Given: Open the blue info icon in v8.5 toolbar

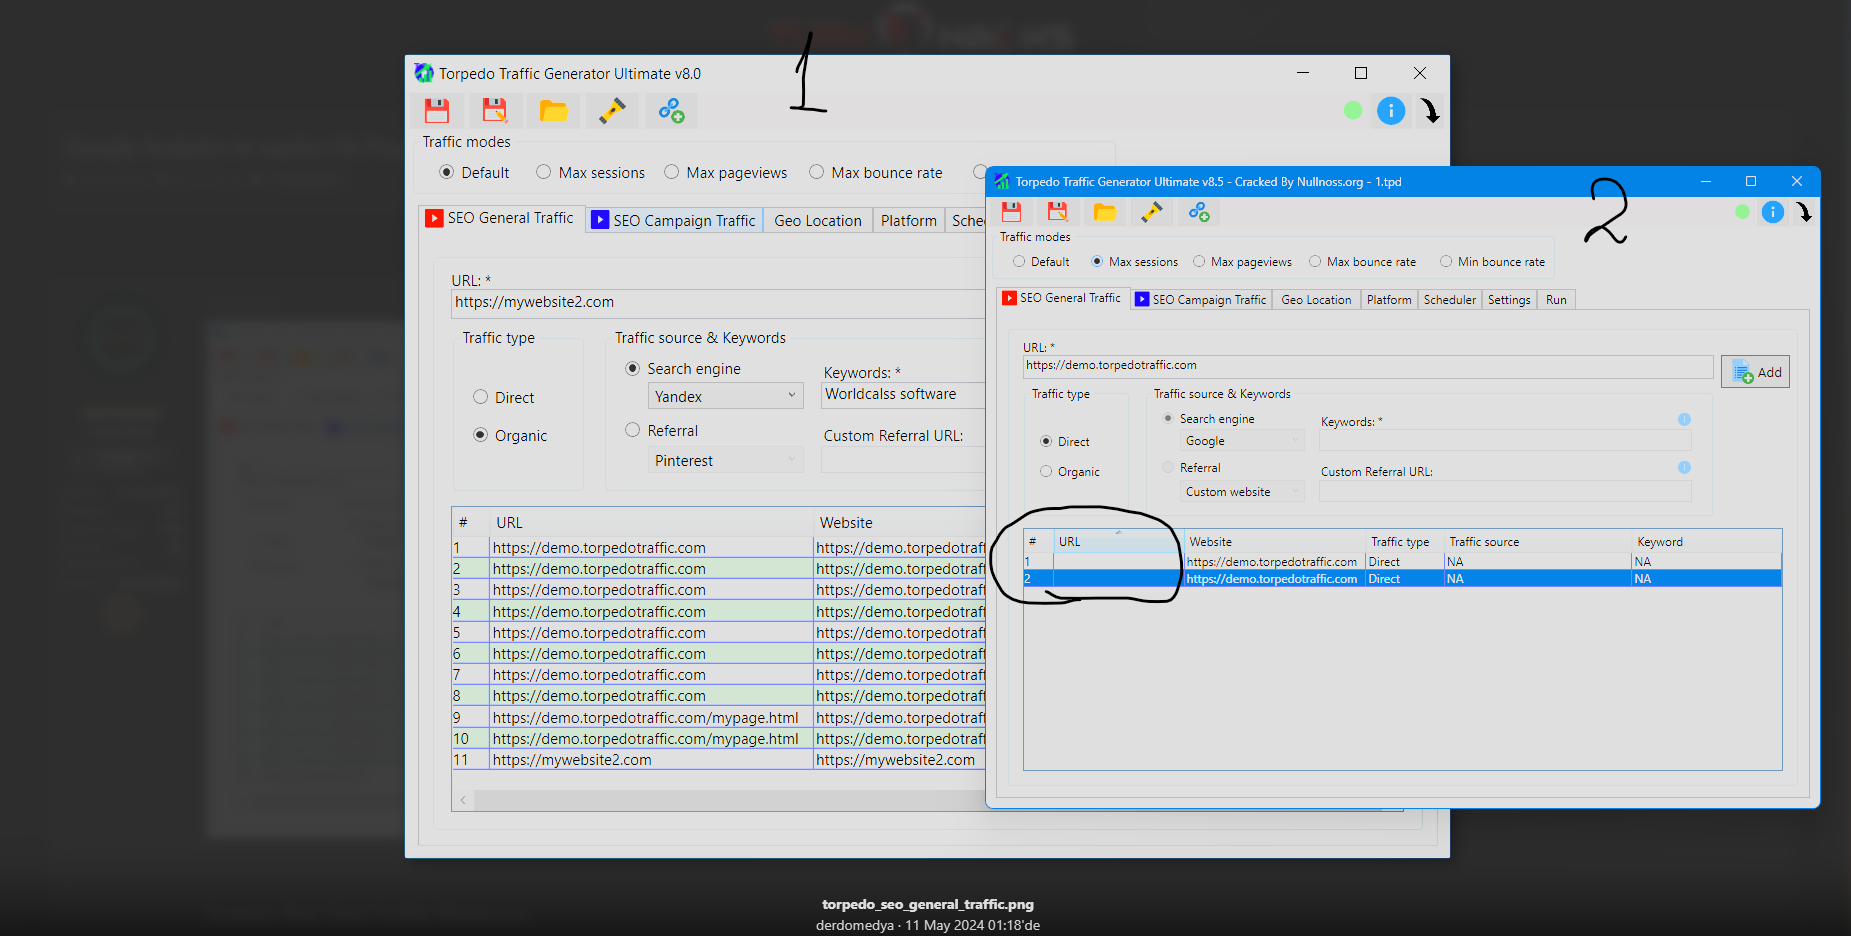Looking at the screenshot, I should click(x=1773, y=212).
